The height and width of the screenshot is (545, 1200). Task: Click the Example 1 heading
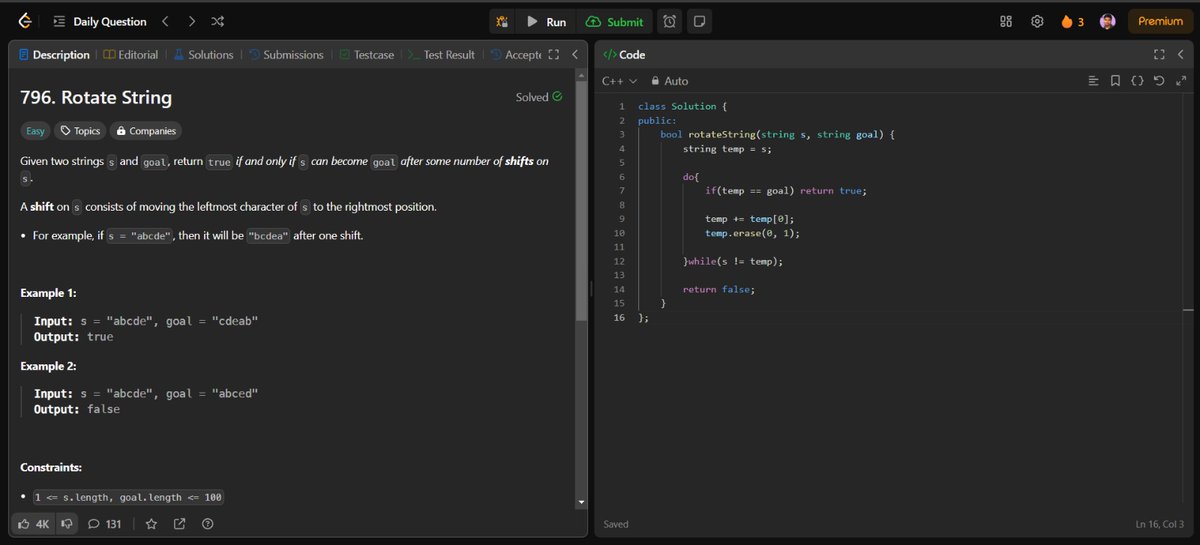point(49,293)
